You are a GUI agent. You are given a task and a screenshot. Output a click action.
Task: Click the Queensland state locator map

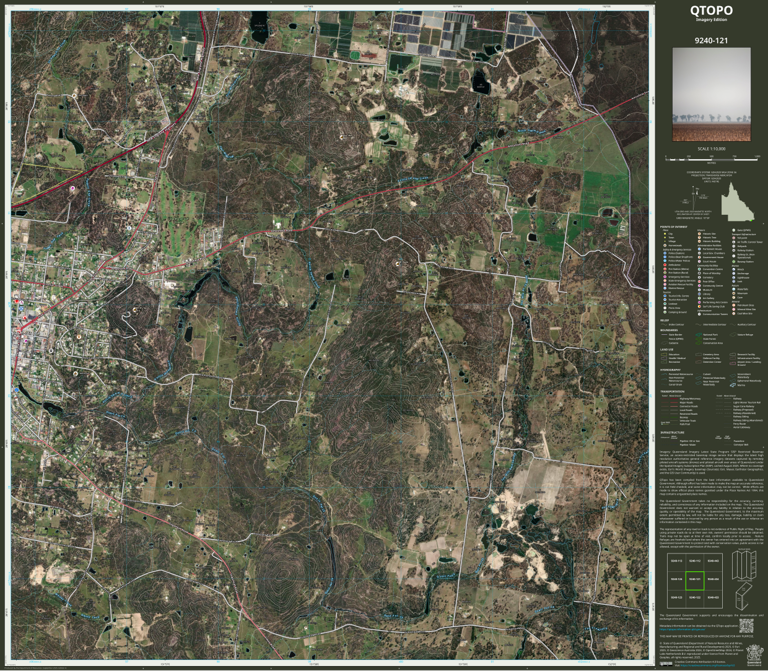(x=738, y=202)
